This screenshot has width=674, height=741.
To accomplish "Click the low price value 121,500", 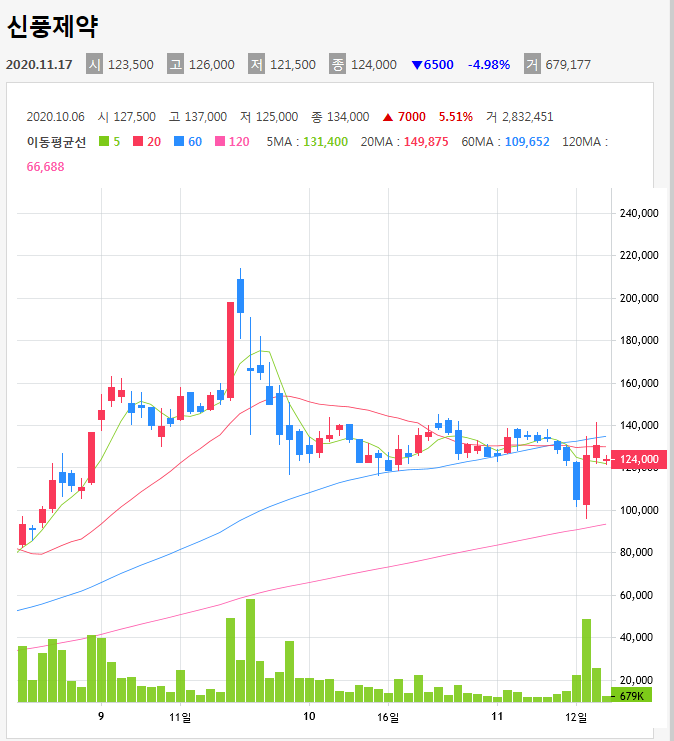I will click(x=293, y=64).
